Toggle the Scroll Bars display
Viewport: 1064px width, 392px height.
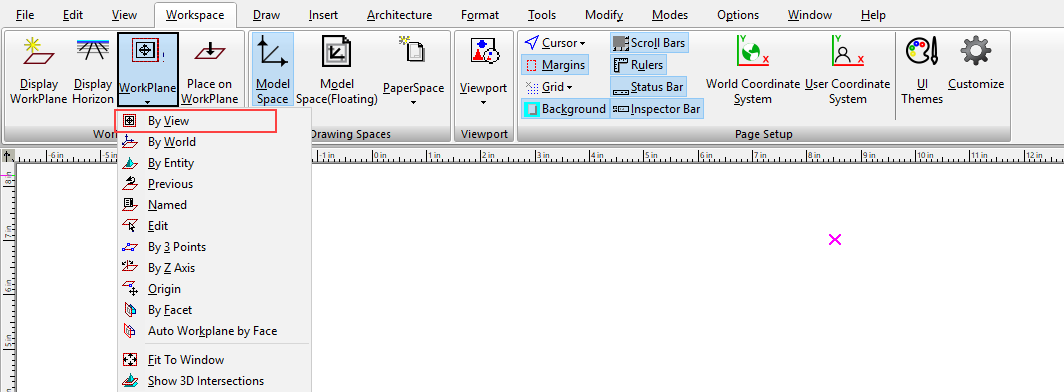649,43
